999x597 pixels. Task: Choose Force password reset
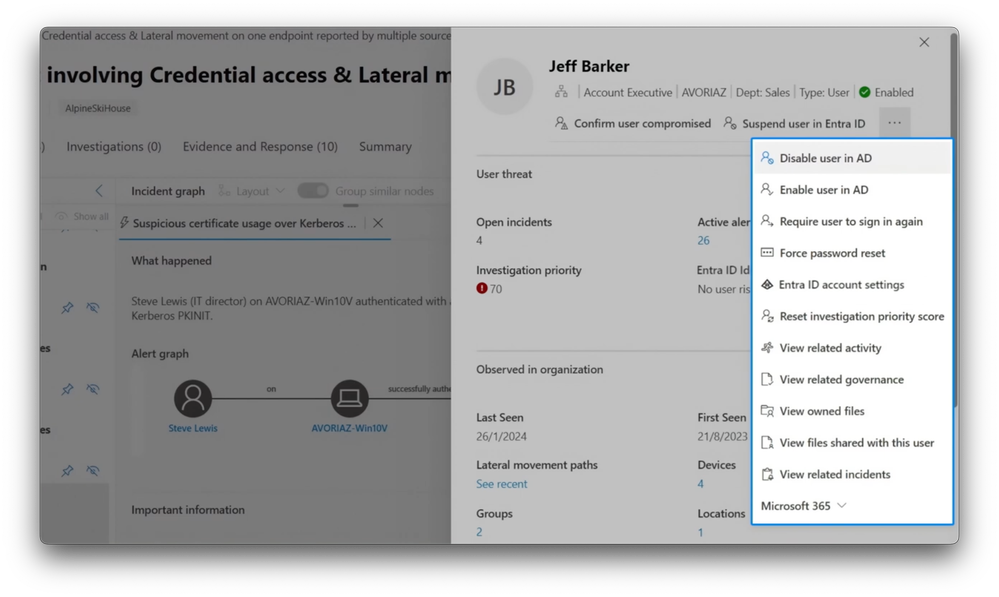[x=852, y=253]
